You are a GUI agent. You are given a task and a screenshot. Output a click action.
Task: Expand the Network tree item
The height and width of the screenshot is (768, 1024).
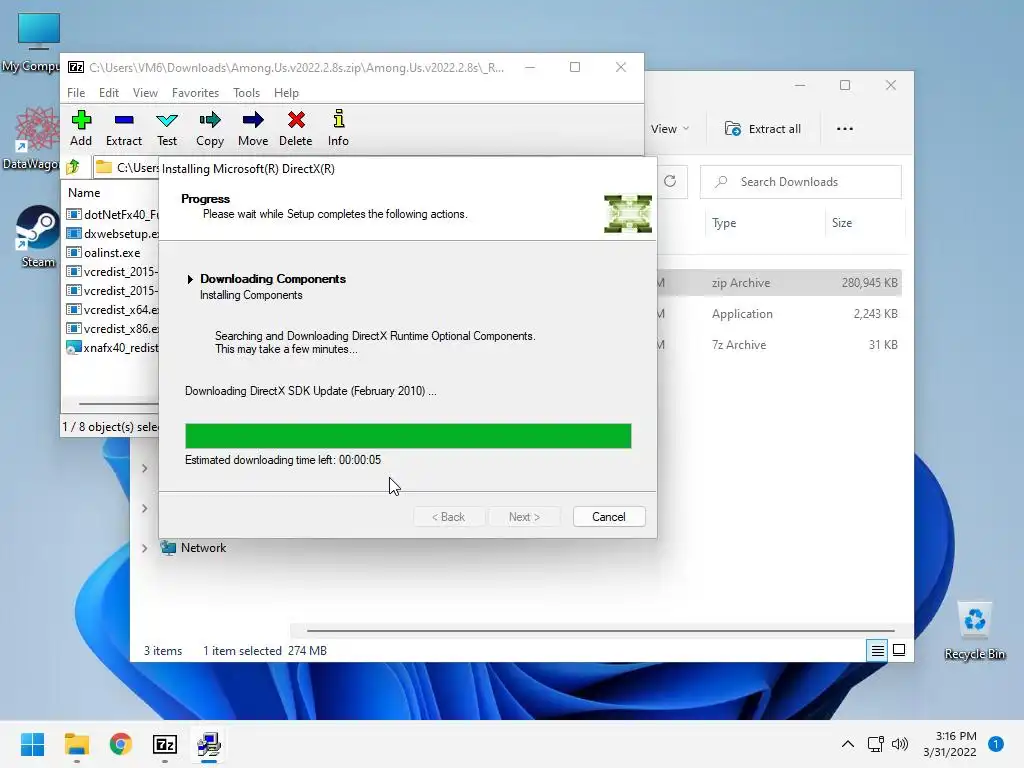pos(144,548)
